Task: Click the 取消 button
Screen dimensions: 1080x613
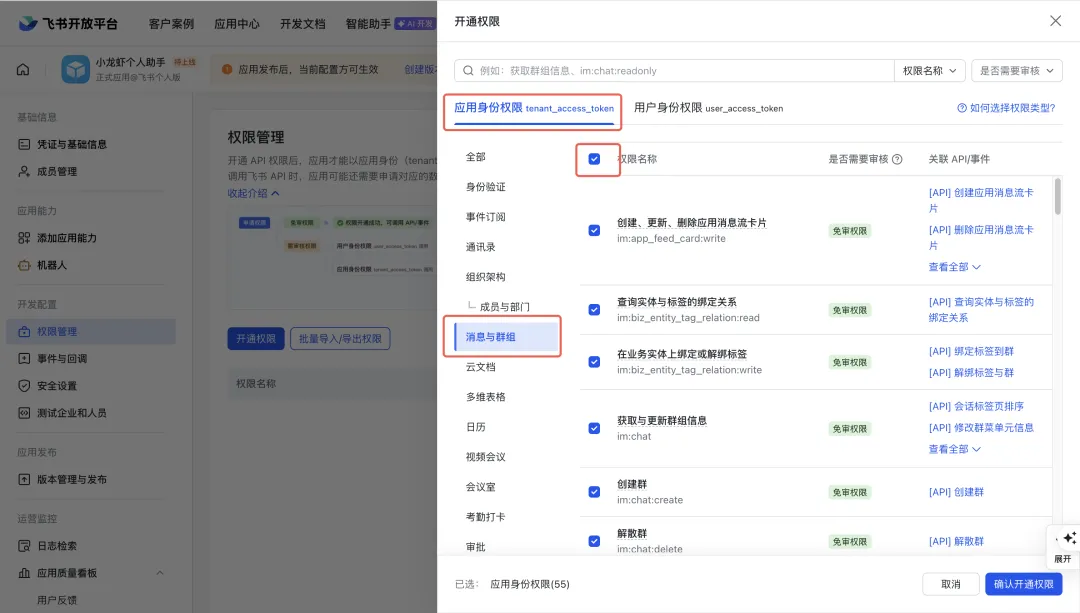Action: tap(951, 584)
